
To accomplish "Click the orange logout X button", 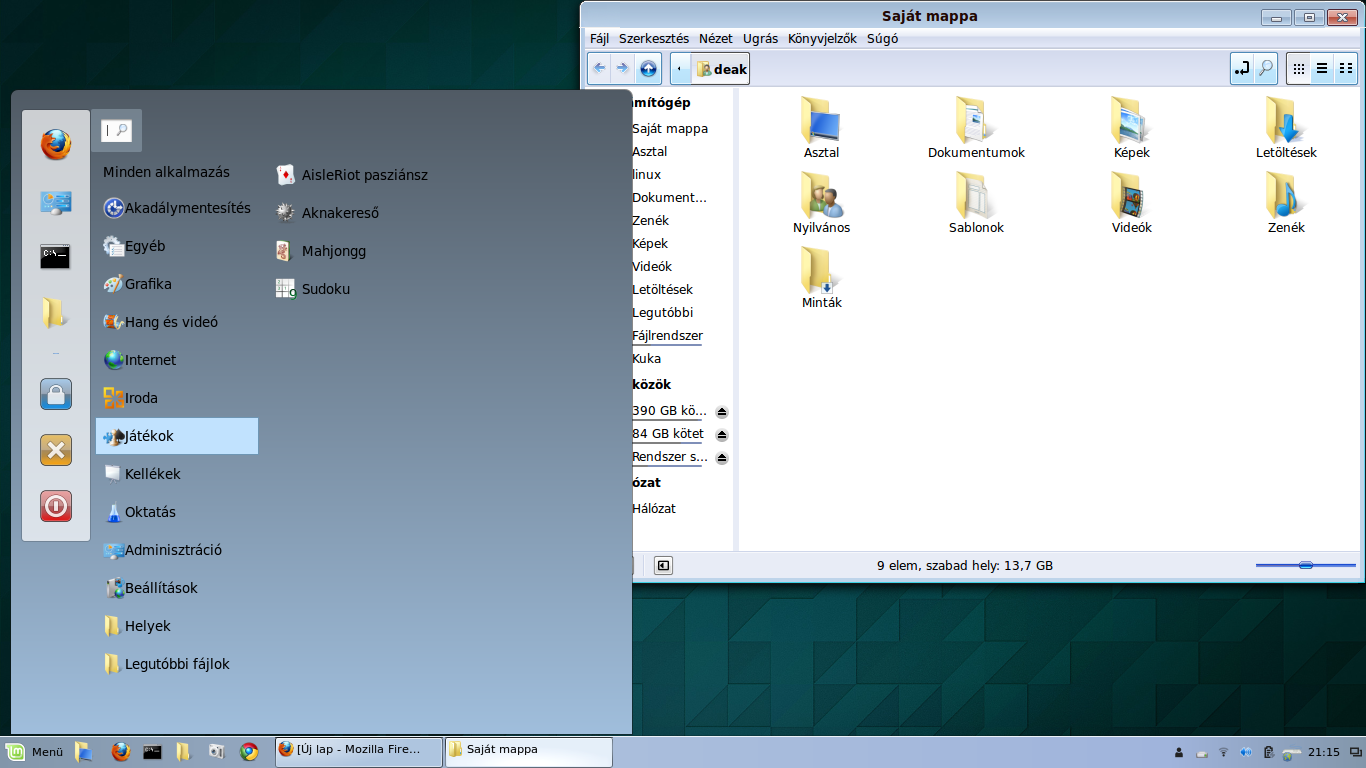I will [x=56, y=450].
